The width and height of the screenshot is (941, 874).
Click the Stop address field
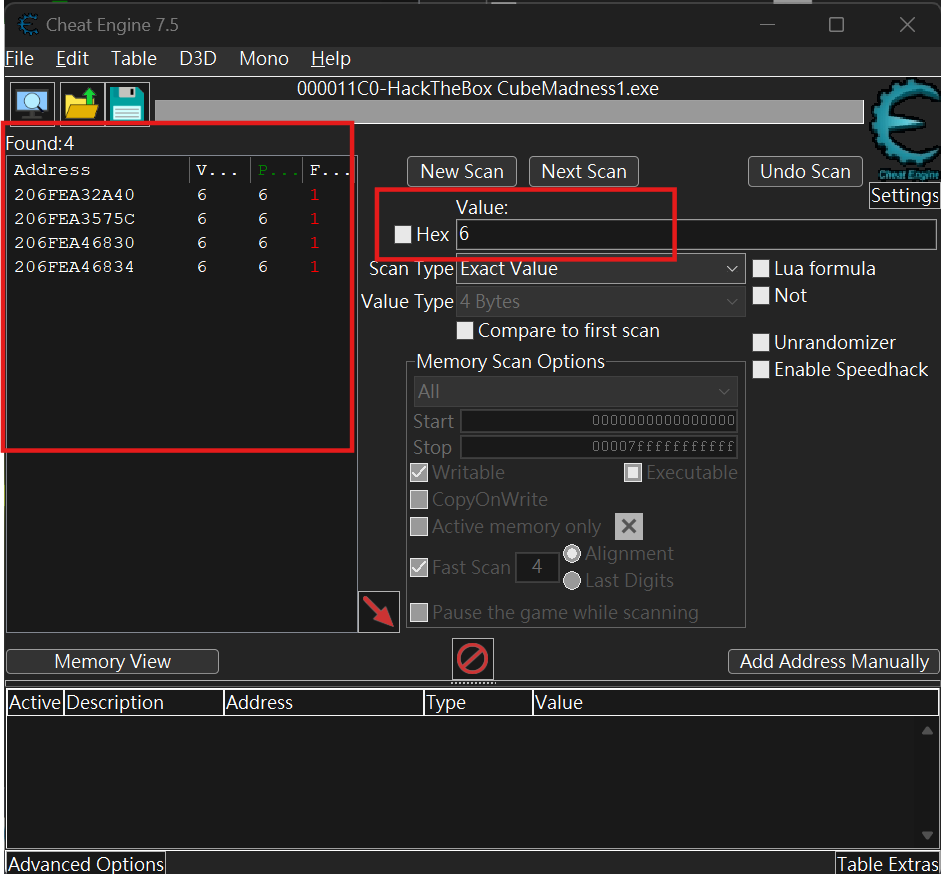(599, 447)
